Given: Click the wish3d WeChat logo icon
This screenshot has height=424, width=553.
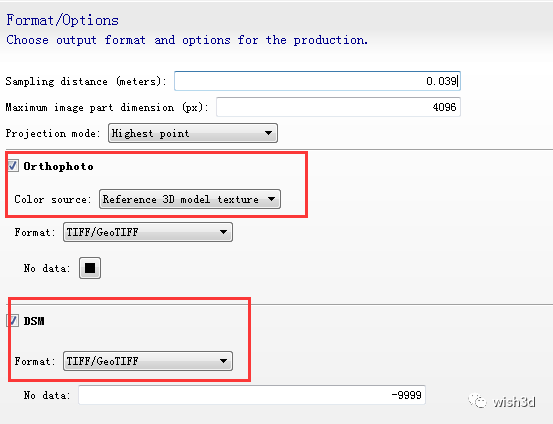Looking at the screenshot, I should pyautogui.click(x=477, y=401).
